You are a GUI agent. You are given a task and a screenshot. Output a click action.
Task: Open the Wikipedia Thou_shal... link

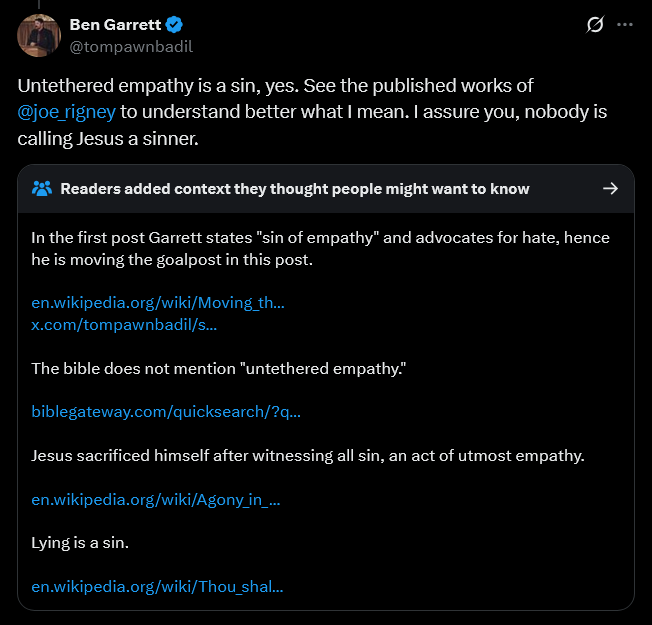pos(157,587)
